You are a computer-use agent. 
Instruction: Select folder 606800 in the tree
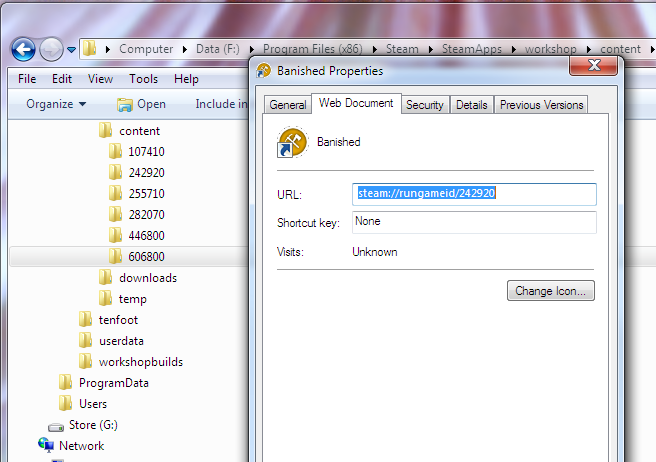tap(146, 256)
